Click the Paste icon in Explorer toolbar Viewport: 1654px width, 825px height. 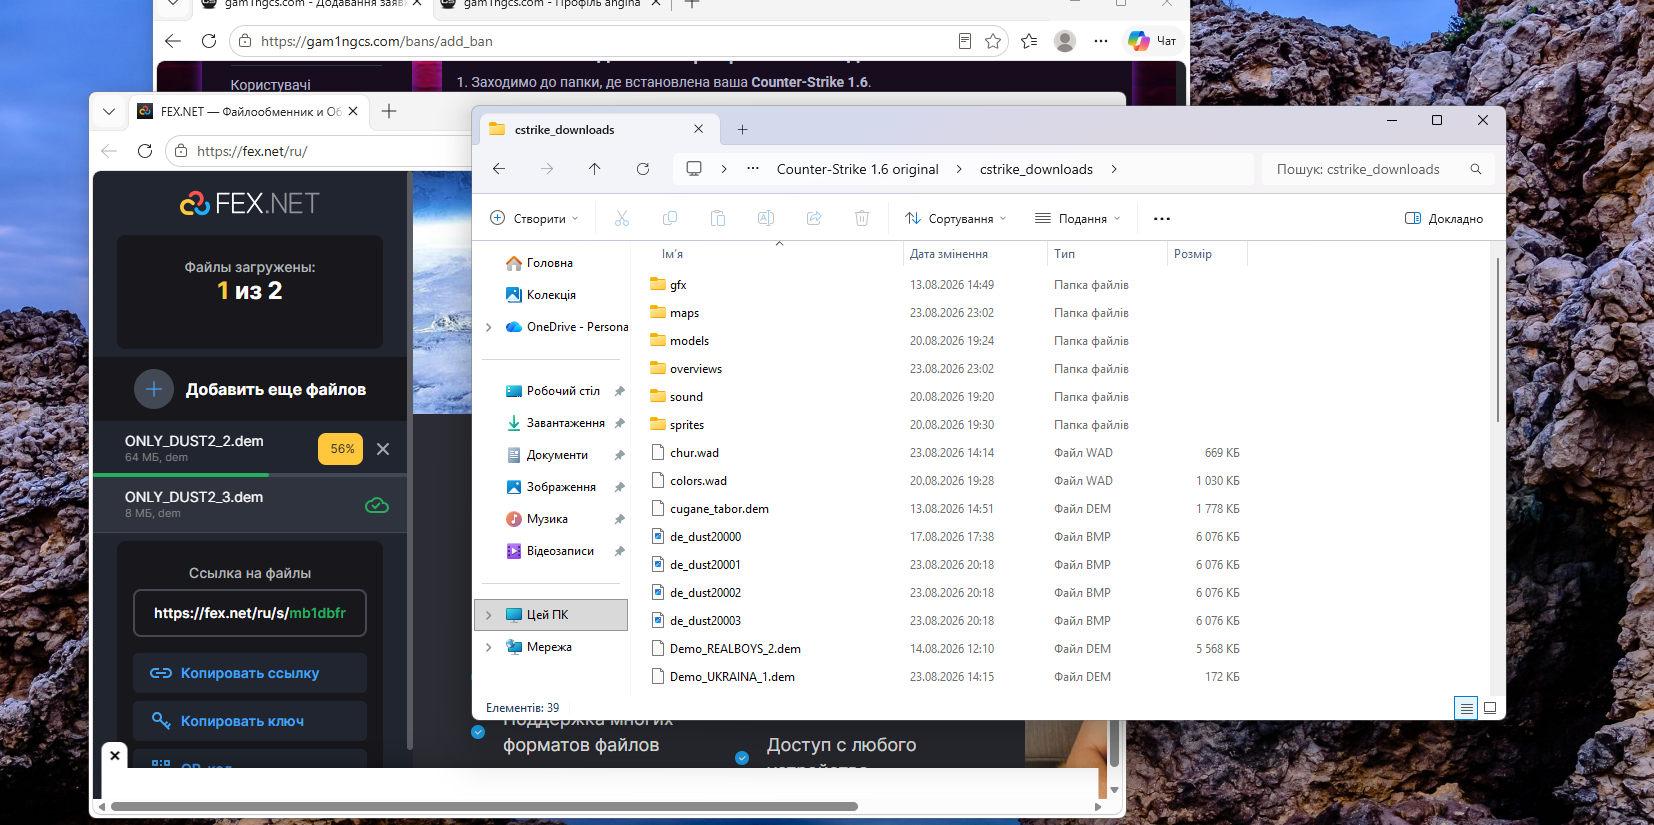pos(718,218)
